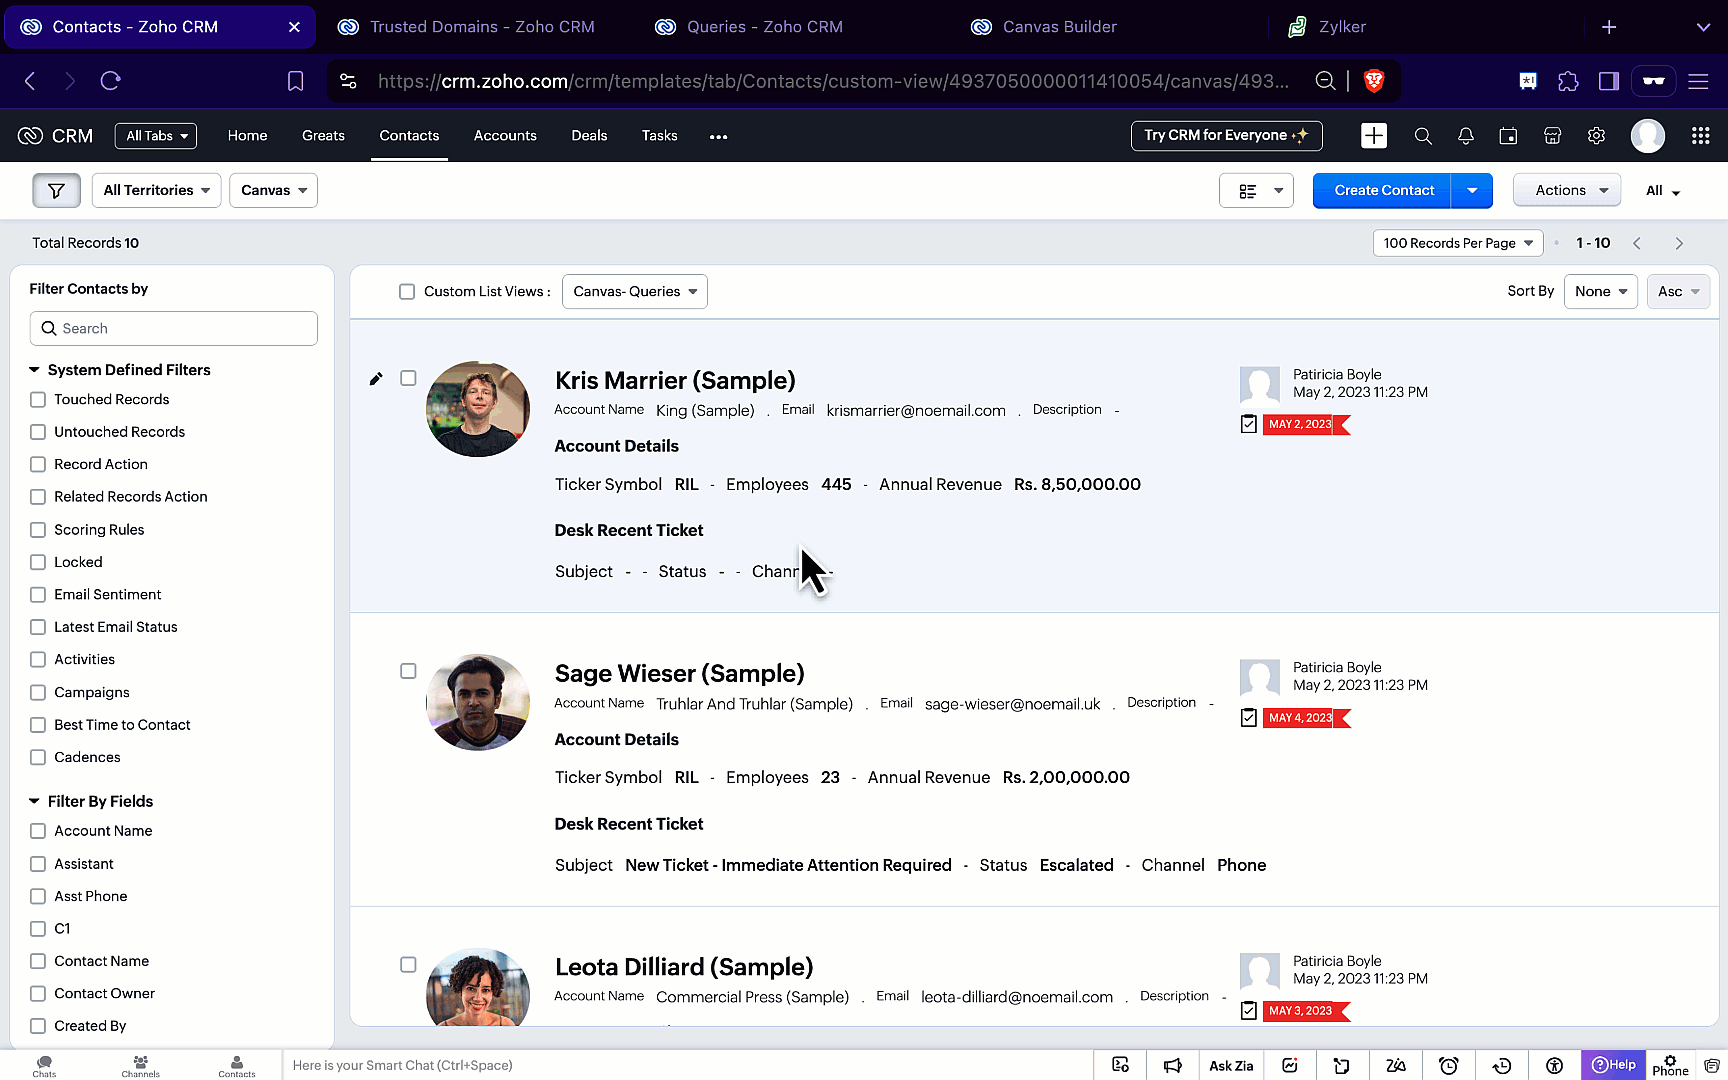Open Sage Wieser (Sample) contact
Image resolution: width=1728 pixels, height=1080 pixels.
[679, 674]
